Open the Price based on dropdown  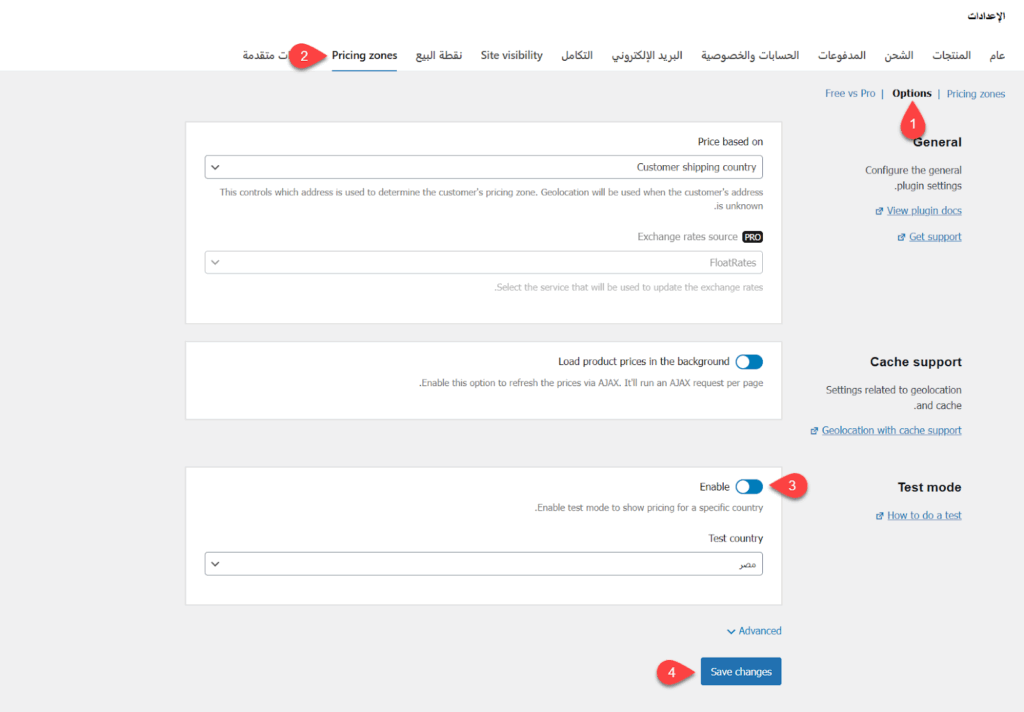483,167
